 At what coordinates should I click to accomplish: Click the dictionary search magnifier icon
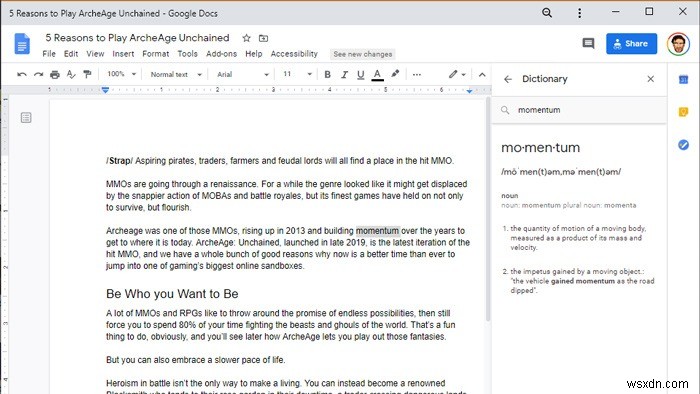click(505, 110)
